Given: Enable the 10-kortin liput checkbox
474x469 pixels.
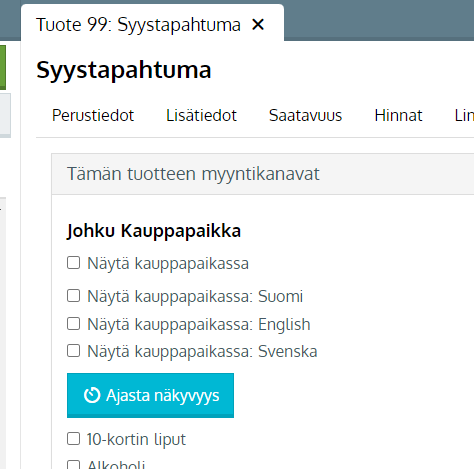Looking at the screenshot, I should 73,439.
